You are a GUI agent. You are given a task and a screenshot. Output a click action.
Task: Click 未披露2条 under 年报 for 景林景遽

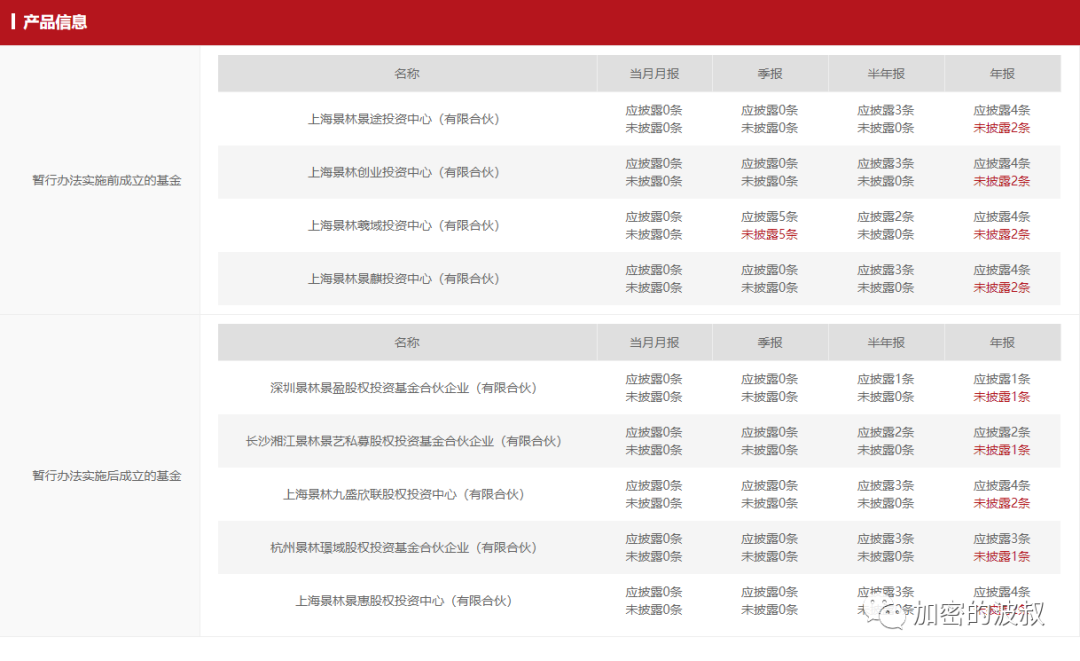[x=1001, y=127]
